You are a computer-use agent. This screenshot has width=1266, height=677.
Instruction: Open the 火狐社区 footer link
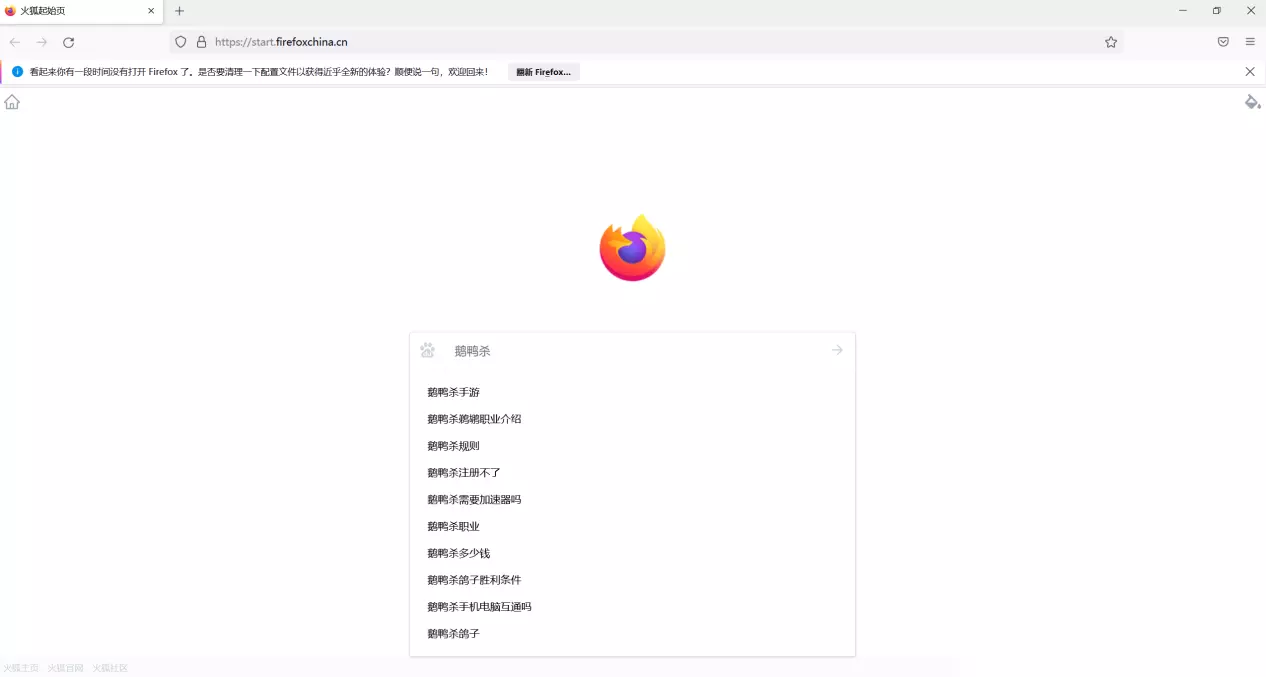111,668
